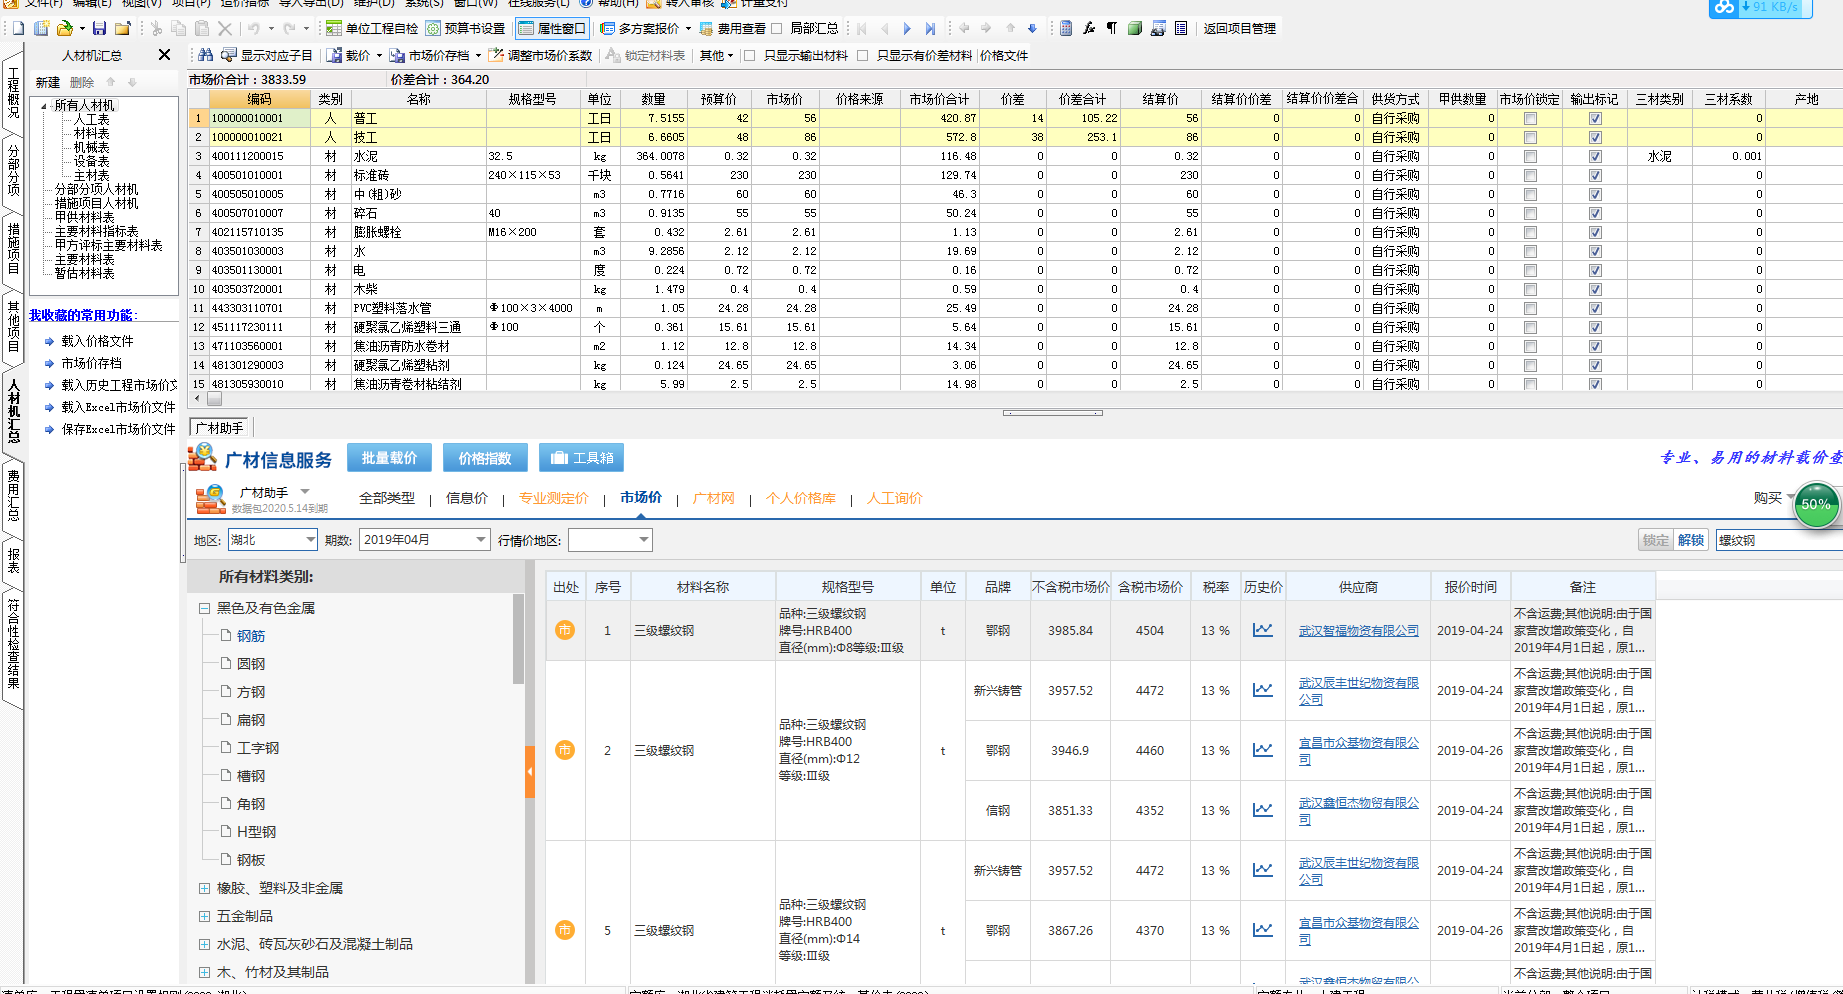
Task: Click the New file icon
Action: 18,28
